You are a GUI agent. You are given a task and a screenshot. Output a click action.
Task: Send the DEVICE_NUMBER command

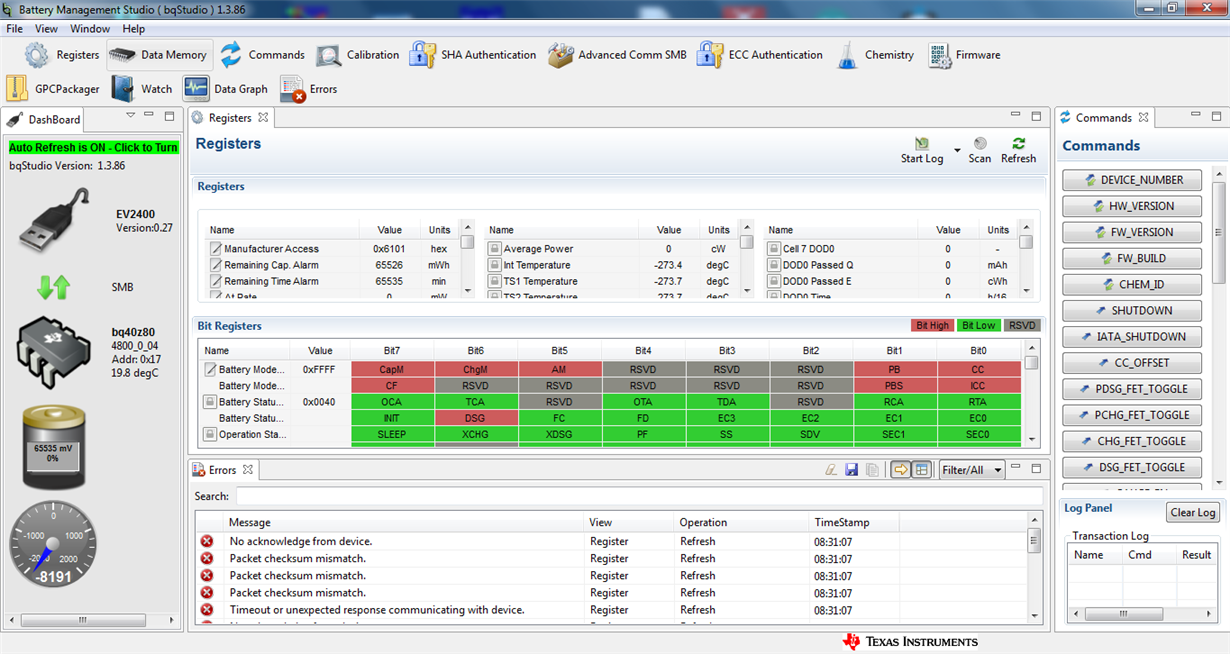pos(1130,180)
